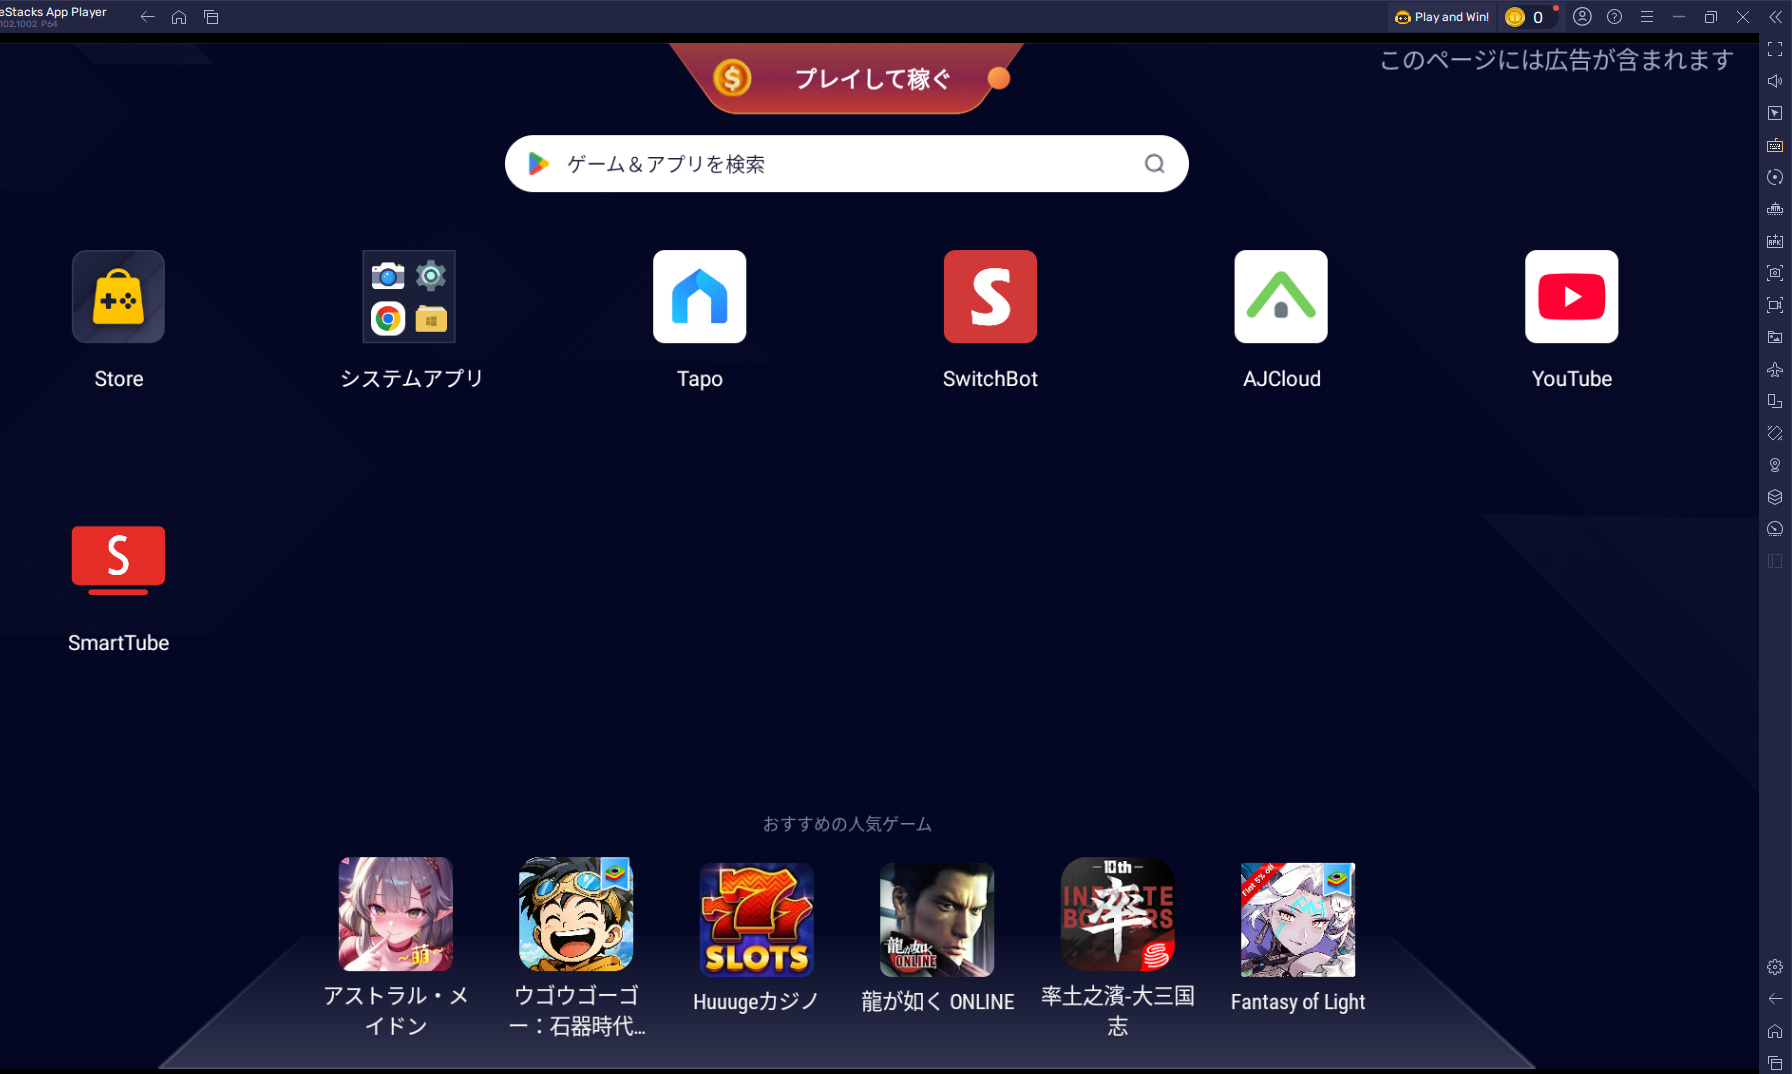Open the AJCloud app
This screenshot has width=1792, height=1074.
click(1281, 297)
